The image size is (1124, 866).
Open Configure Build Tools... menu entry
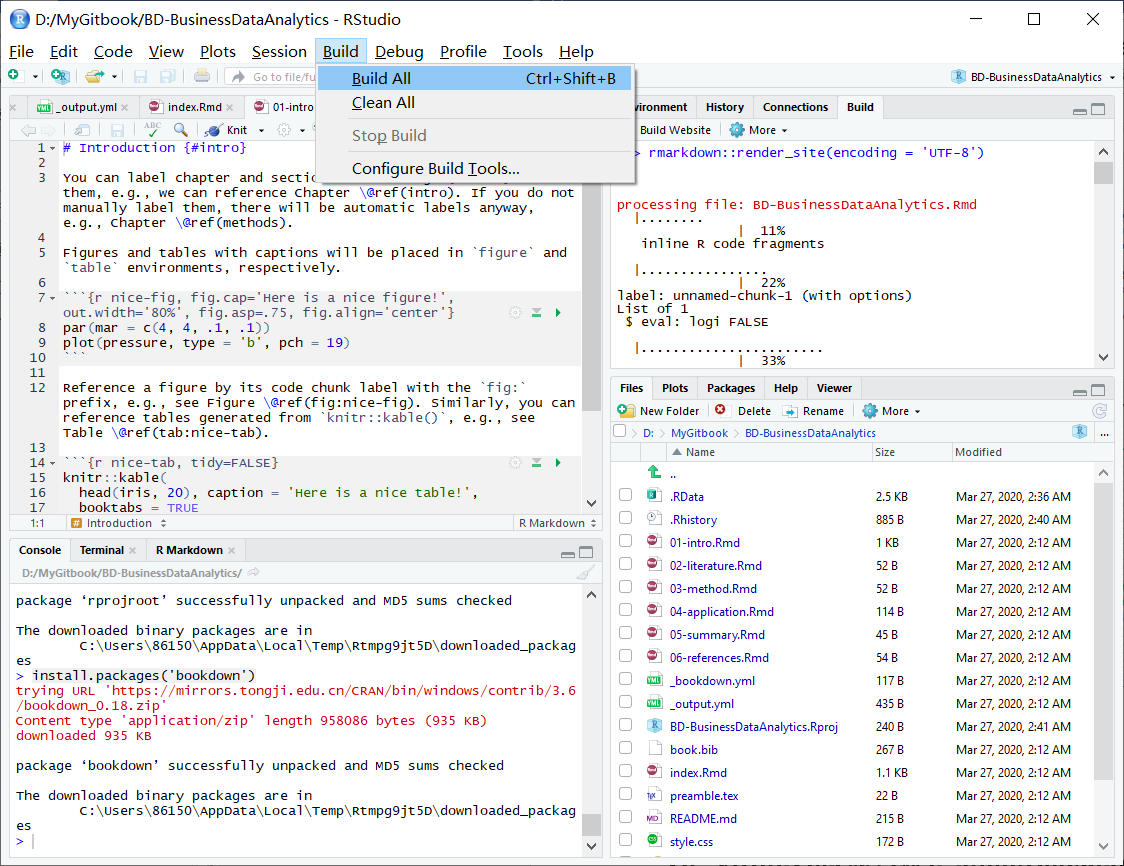coord(475,168)
